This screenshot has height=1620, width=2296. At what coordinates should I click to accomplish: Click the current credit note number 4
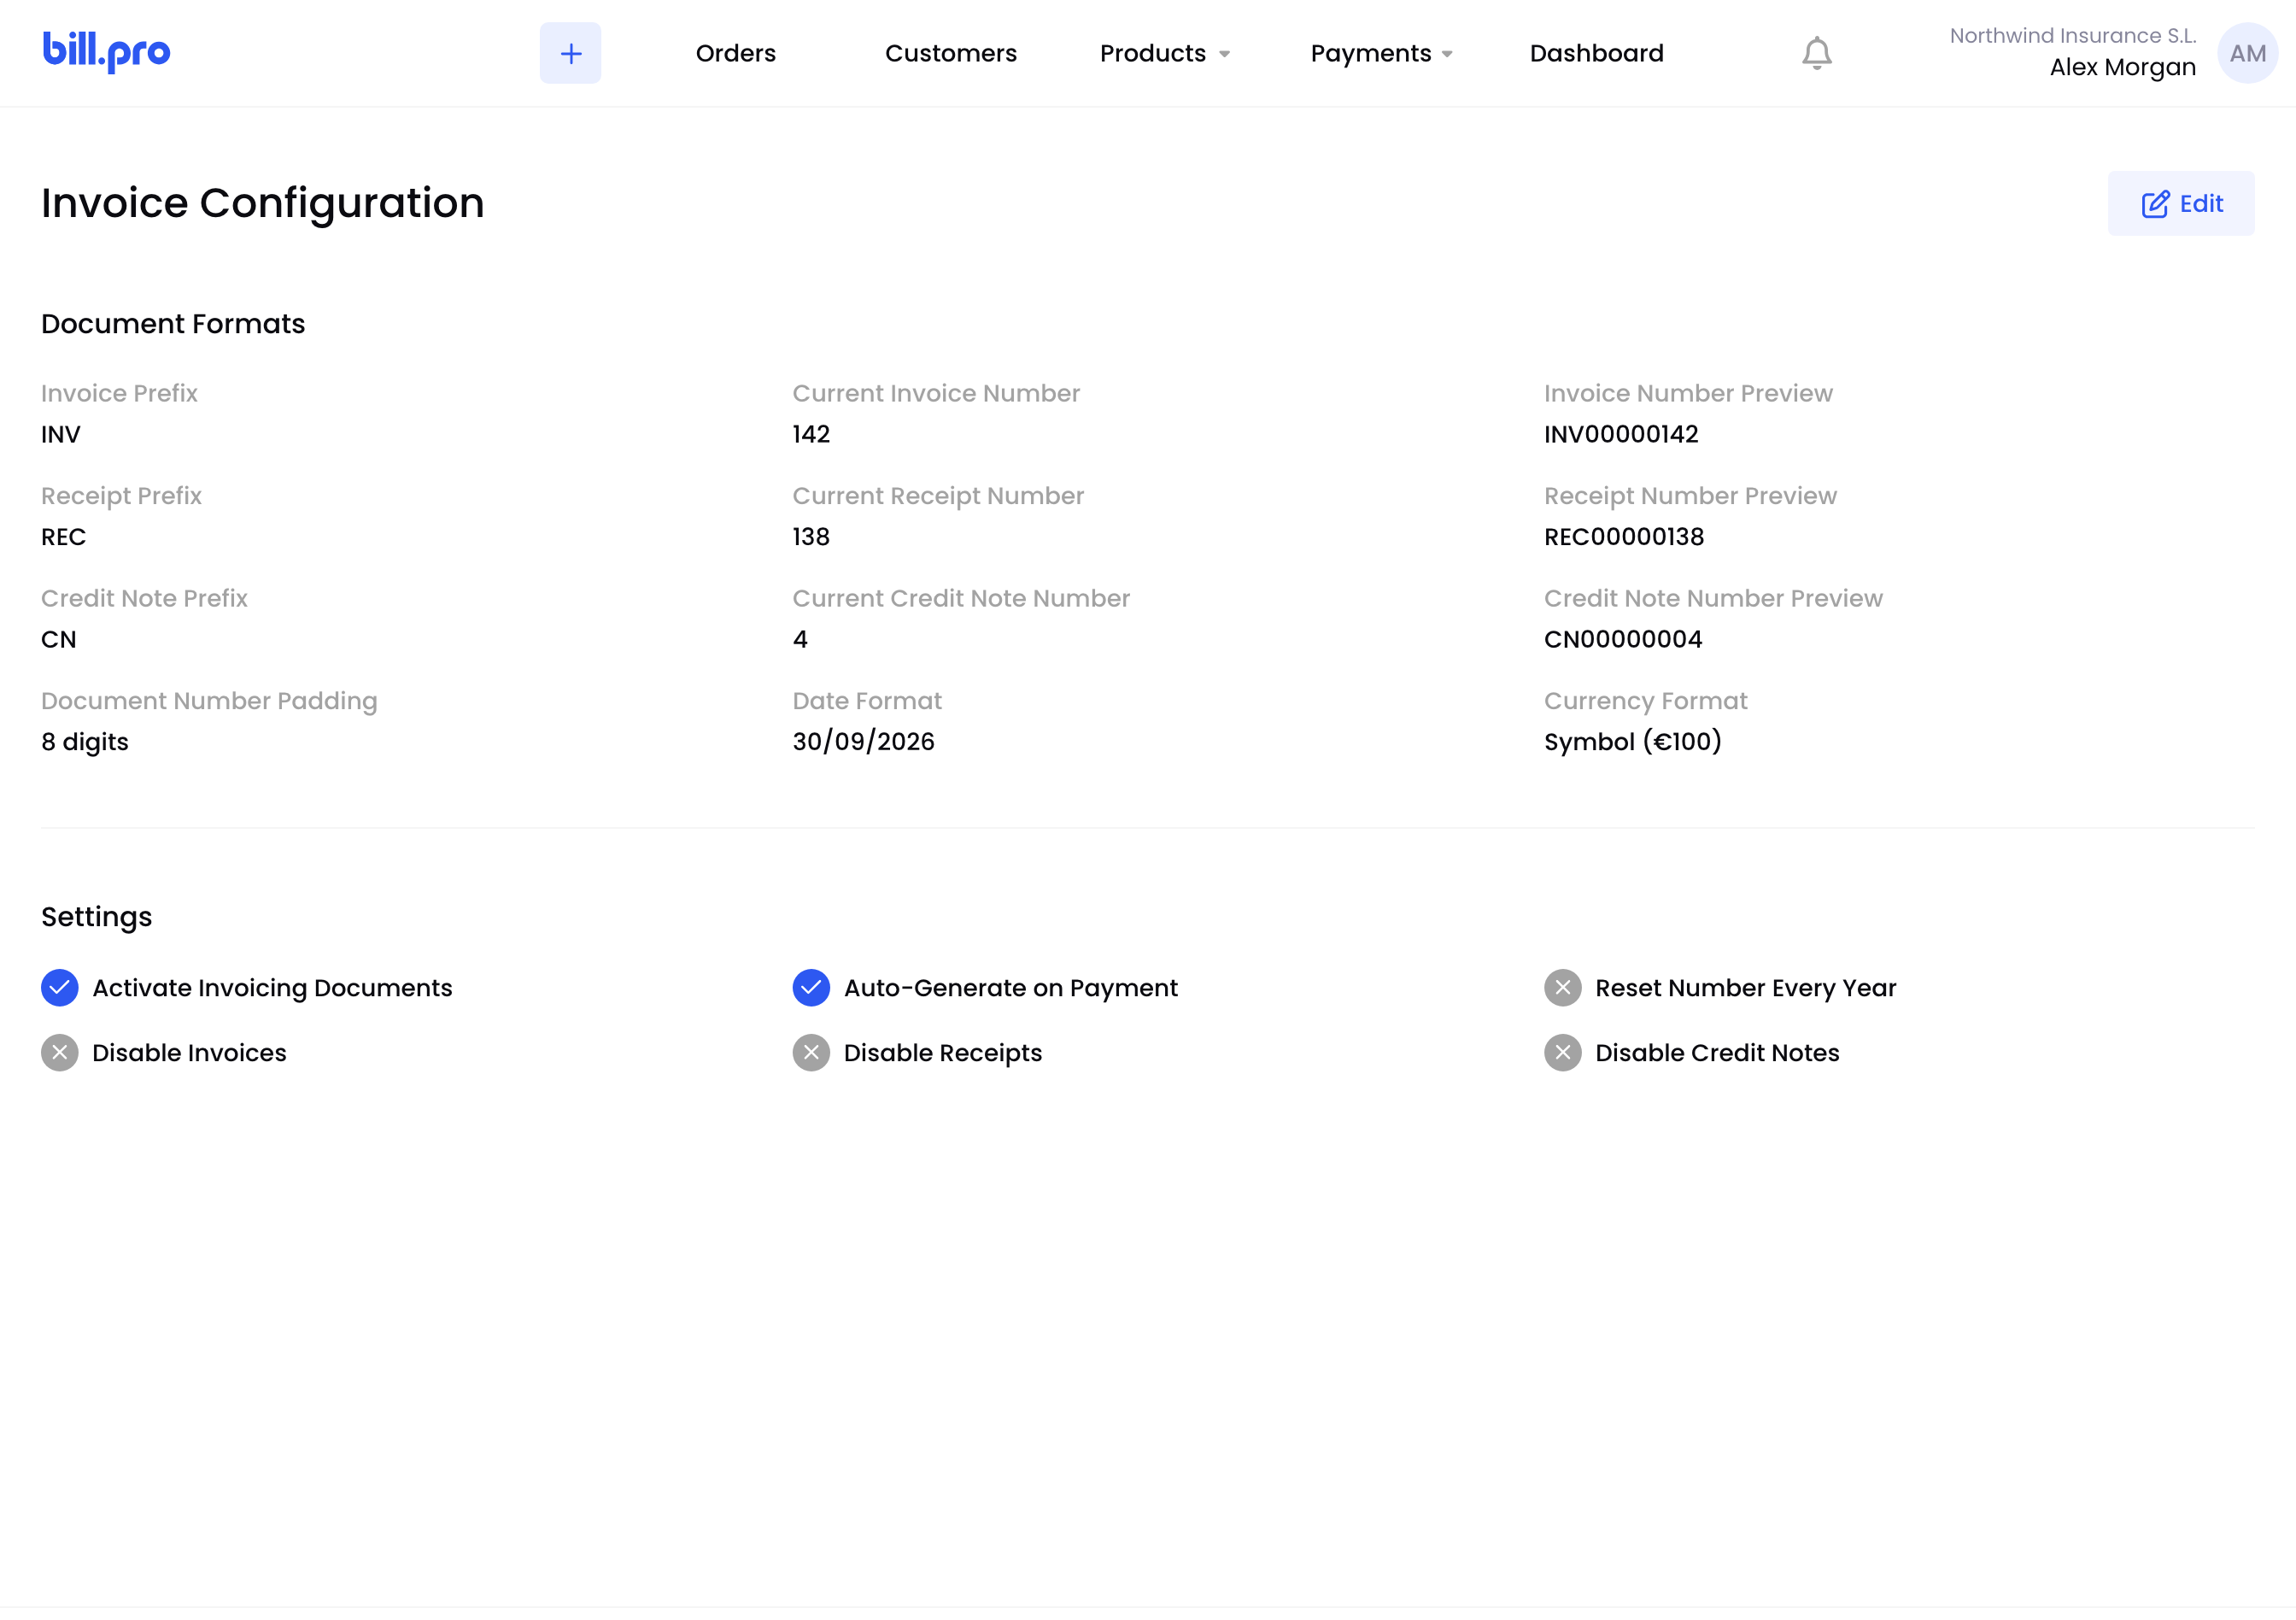800,640
